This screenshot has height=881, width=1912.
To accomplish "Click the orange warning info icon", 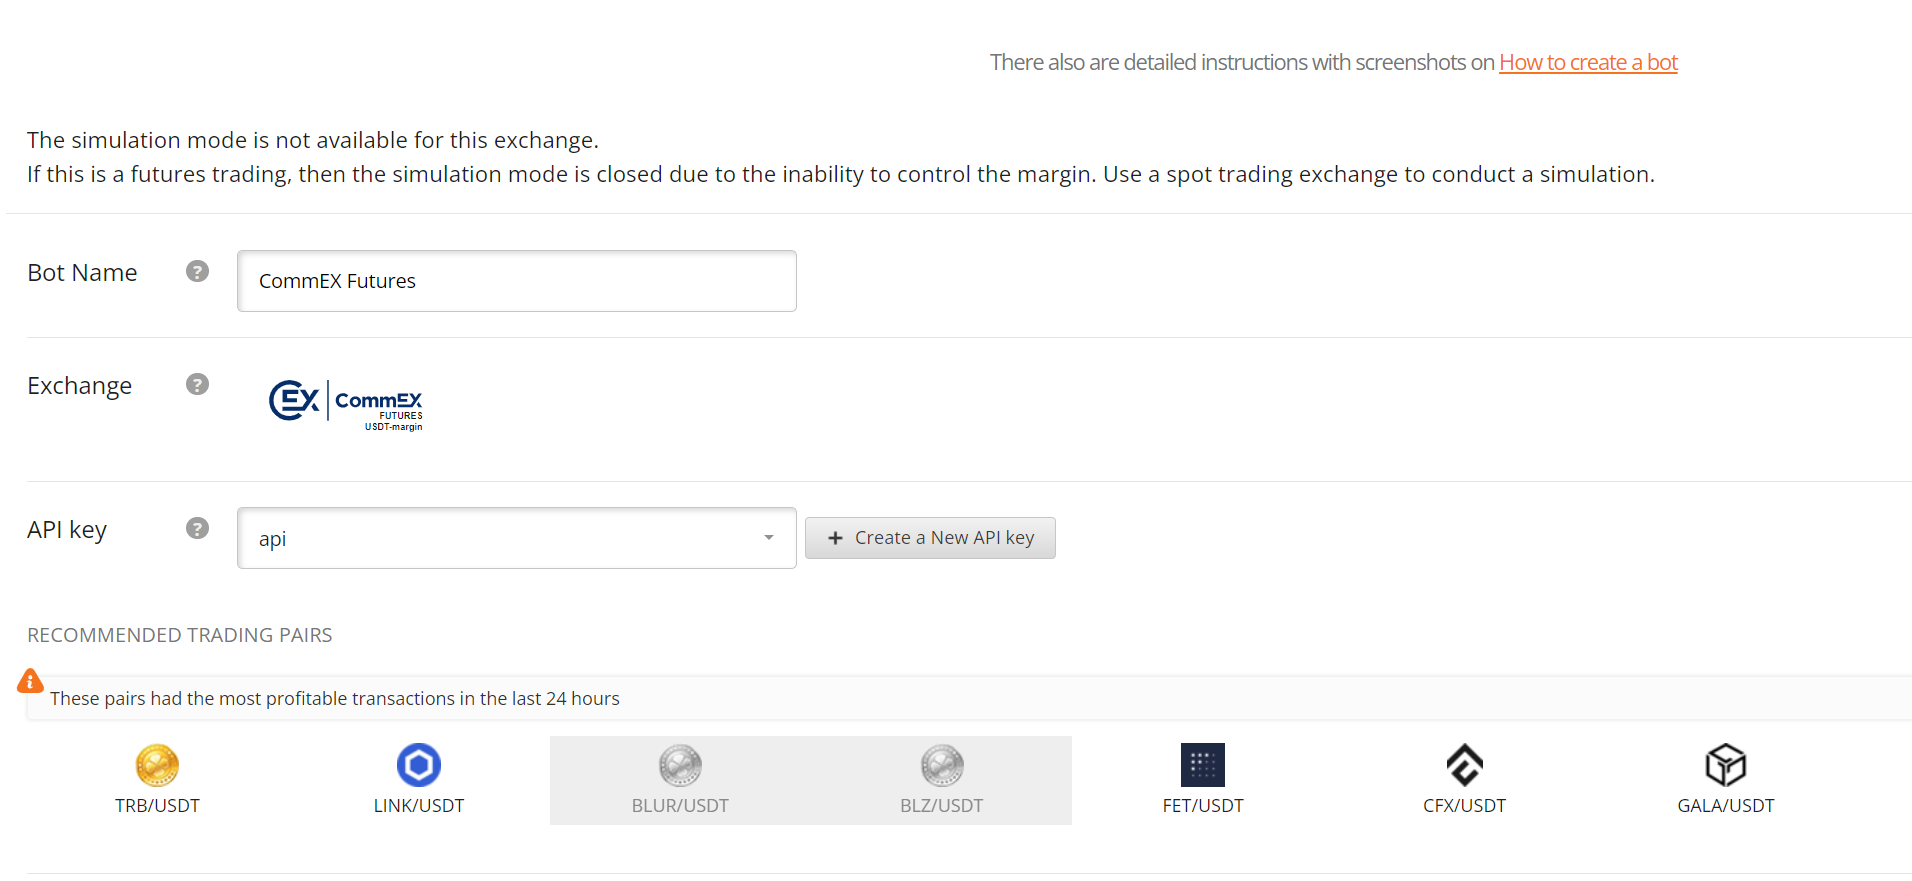I will 30,681.
